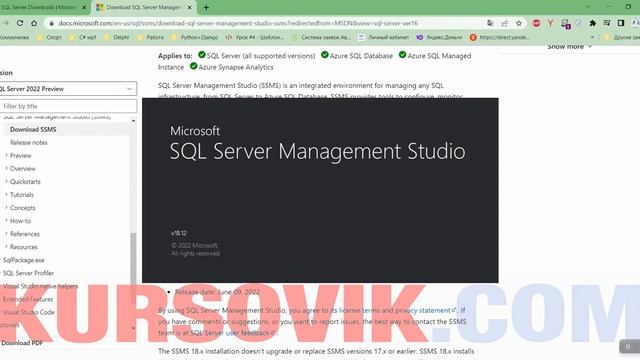The width and height of the screenshot is (640, 360).
Task: Open the https://direct.yande... bookmark
Action: 500,37
